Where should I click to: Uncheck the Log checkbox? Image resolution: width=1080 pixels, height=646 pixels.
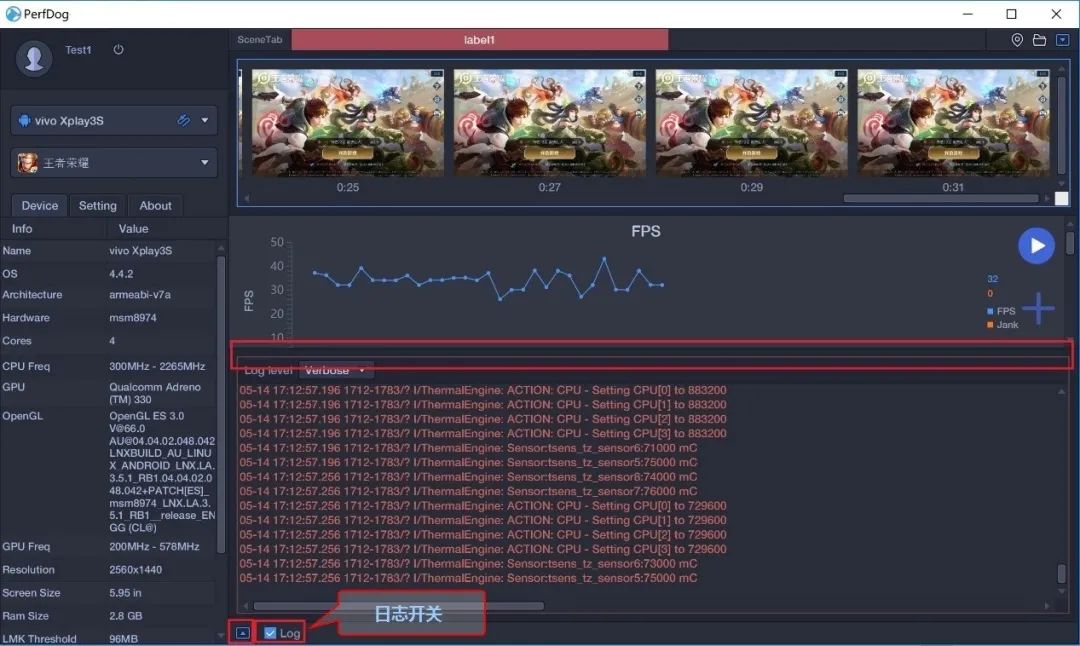tap(270, 633)
